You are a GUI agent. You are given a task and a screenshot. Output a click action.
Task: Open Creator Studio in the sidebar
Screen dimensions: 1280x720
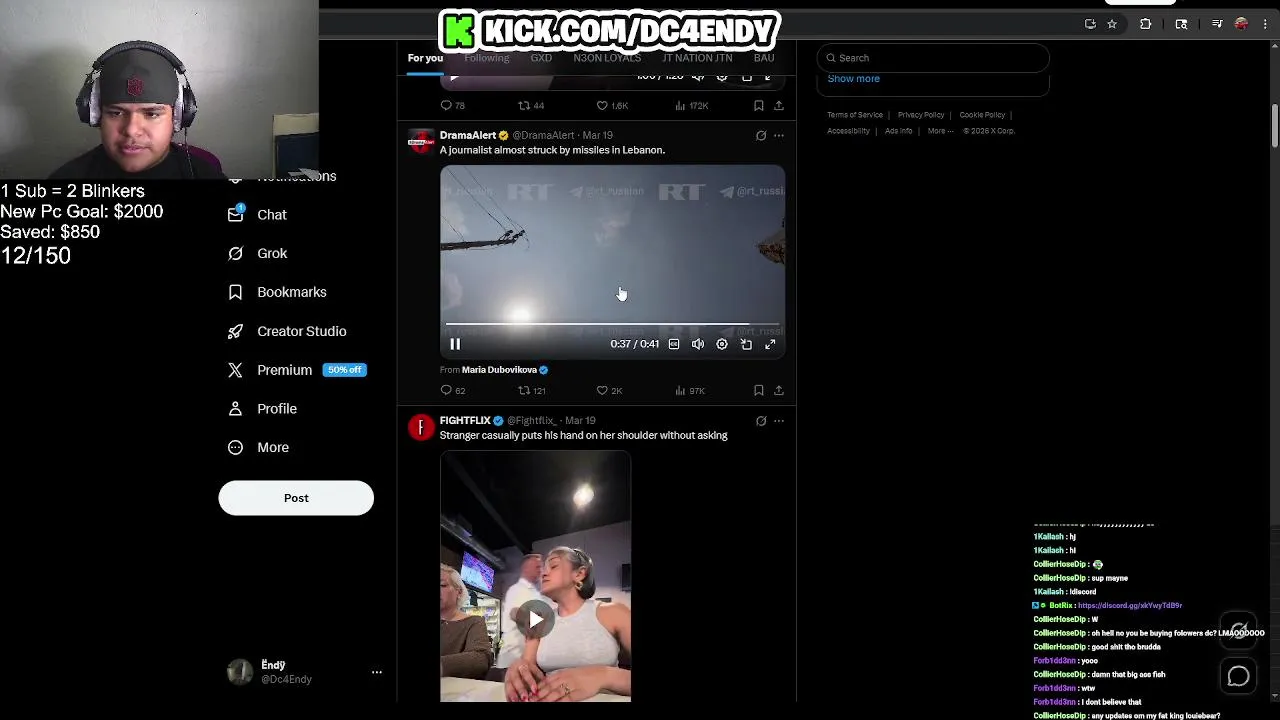pyautogui.click(x=287, y=331)
